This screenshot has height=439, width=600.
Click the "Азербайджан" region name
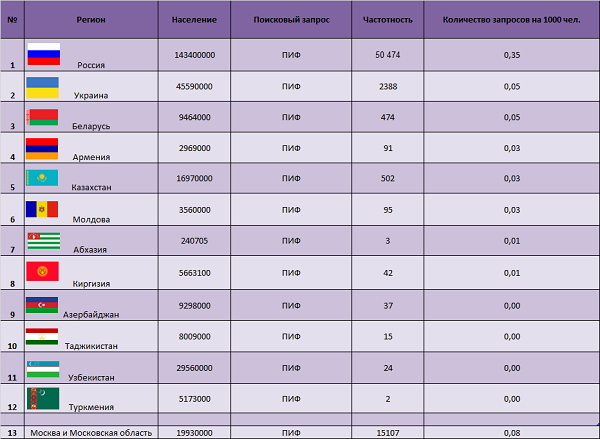pos(91,315)
